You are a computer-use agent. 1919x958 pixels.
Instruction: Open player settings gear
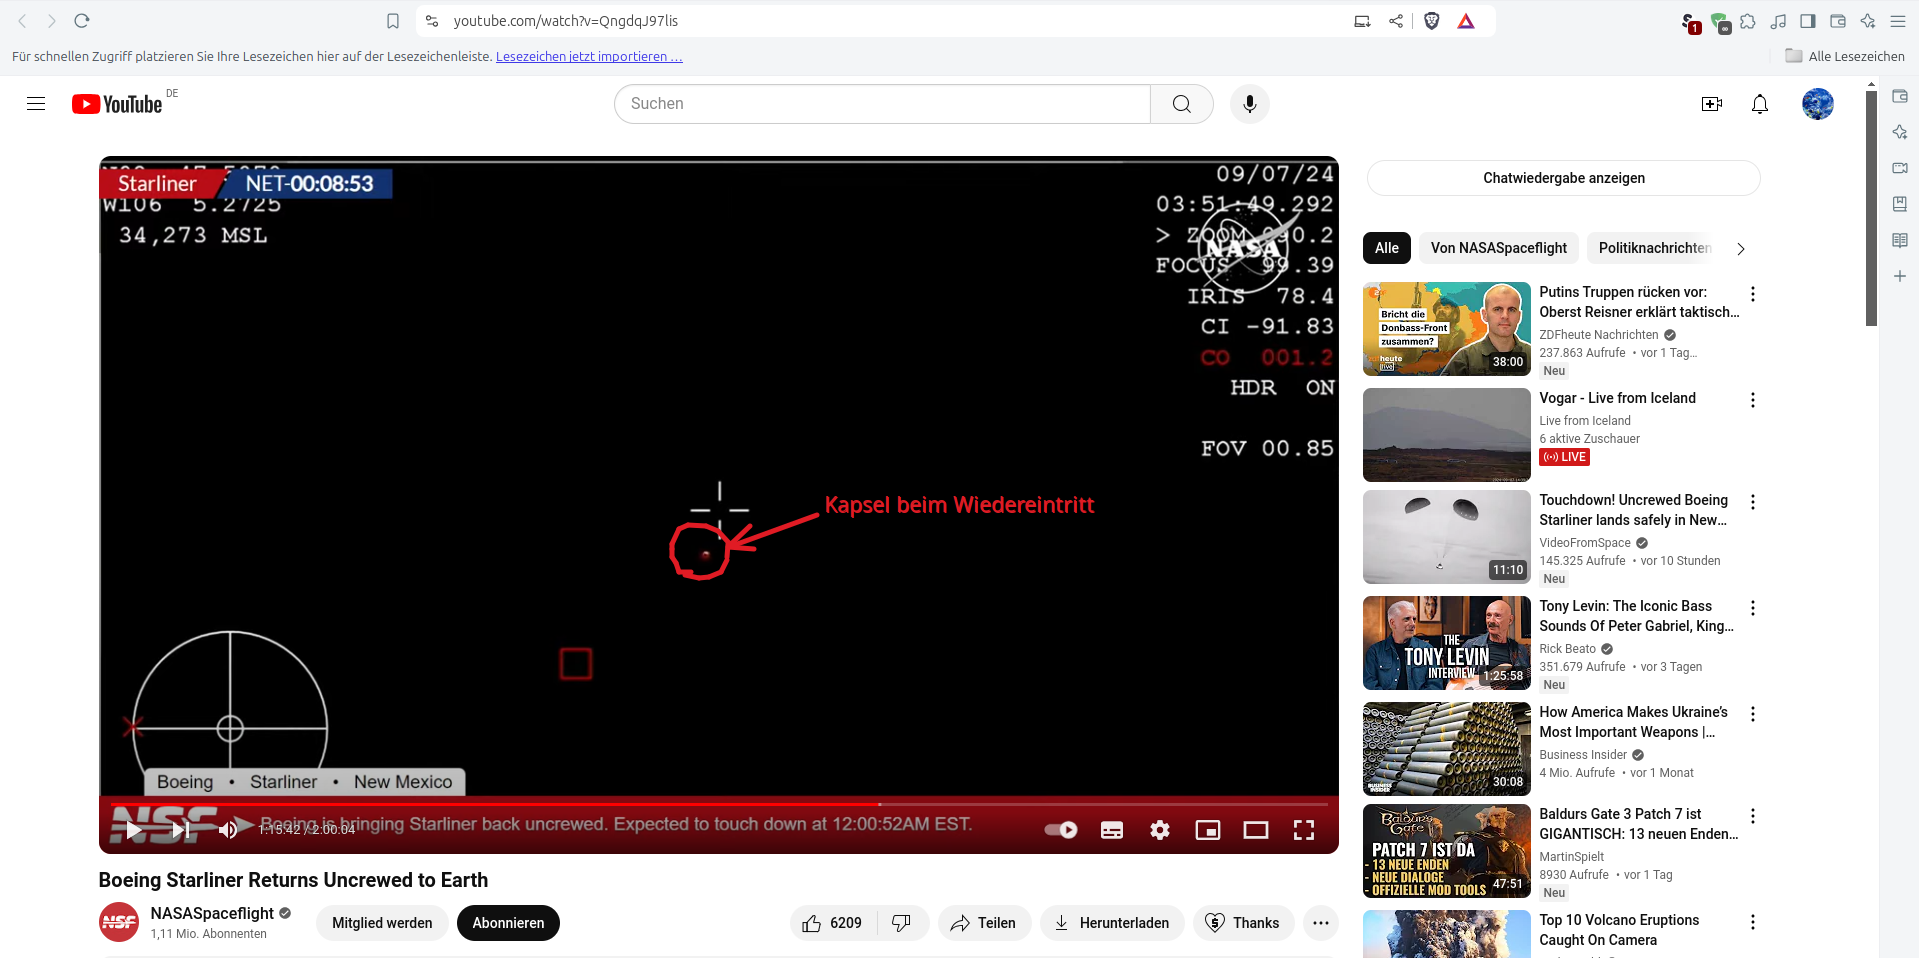[1160, 830]
